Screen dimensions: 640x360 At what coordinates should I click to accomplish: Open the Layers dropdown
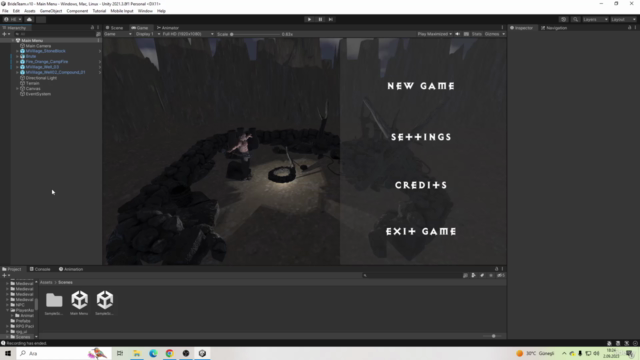tap(595, 19)
